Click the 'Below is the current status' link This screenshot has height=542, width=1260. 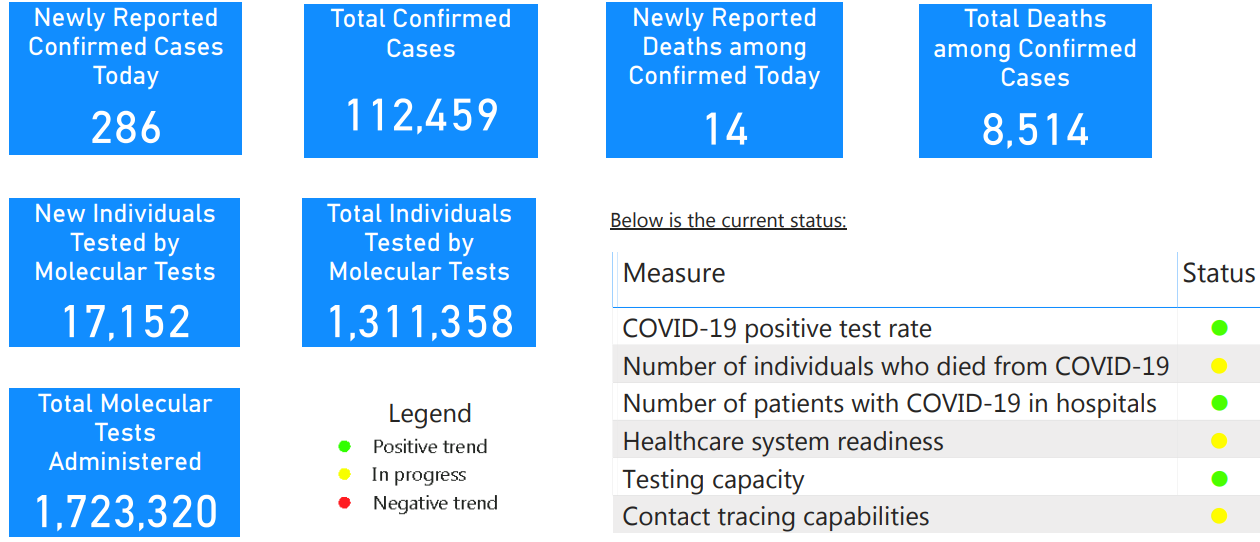point(728,221)
